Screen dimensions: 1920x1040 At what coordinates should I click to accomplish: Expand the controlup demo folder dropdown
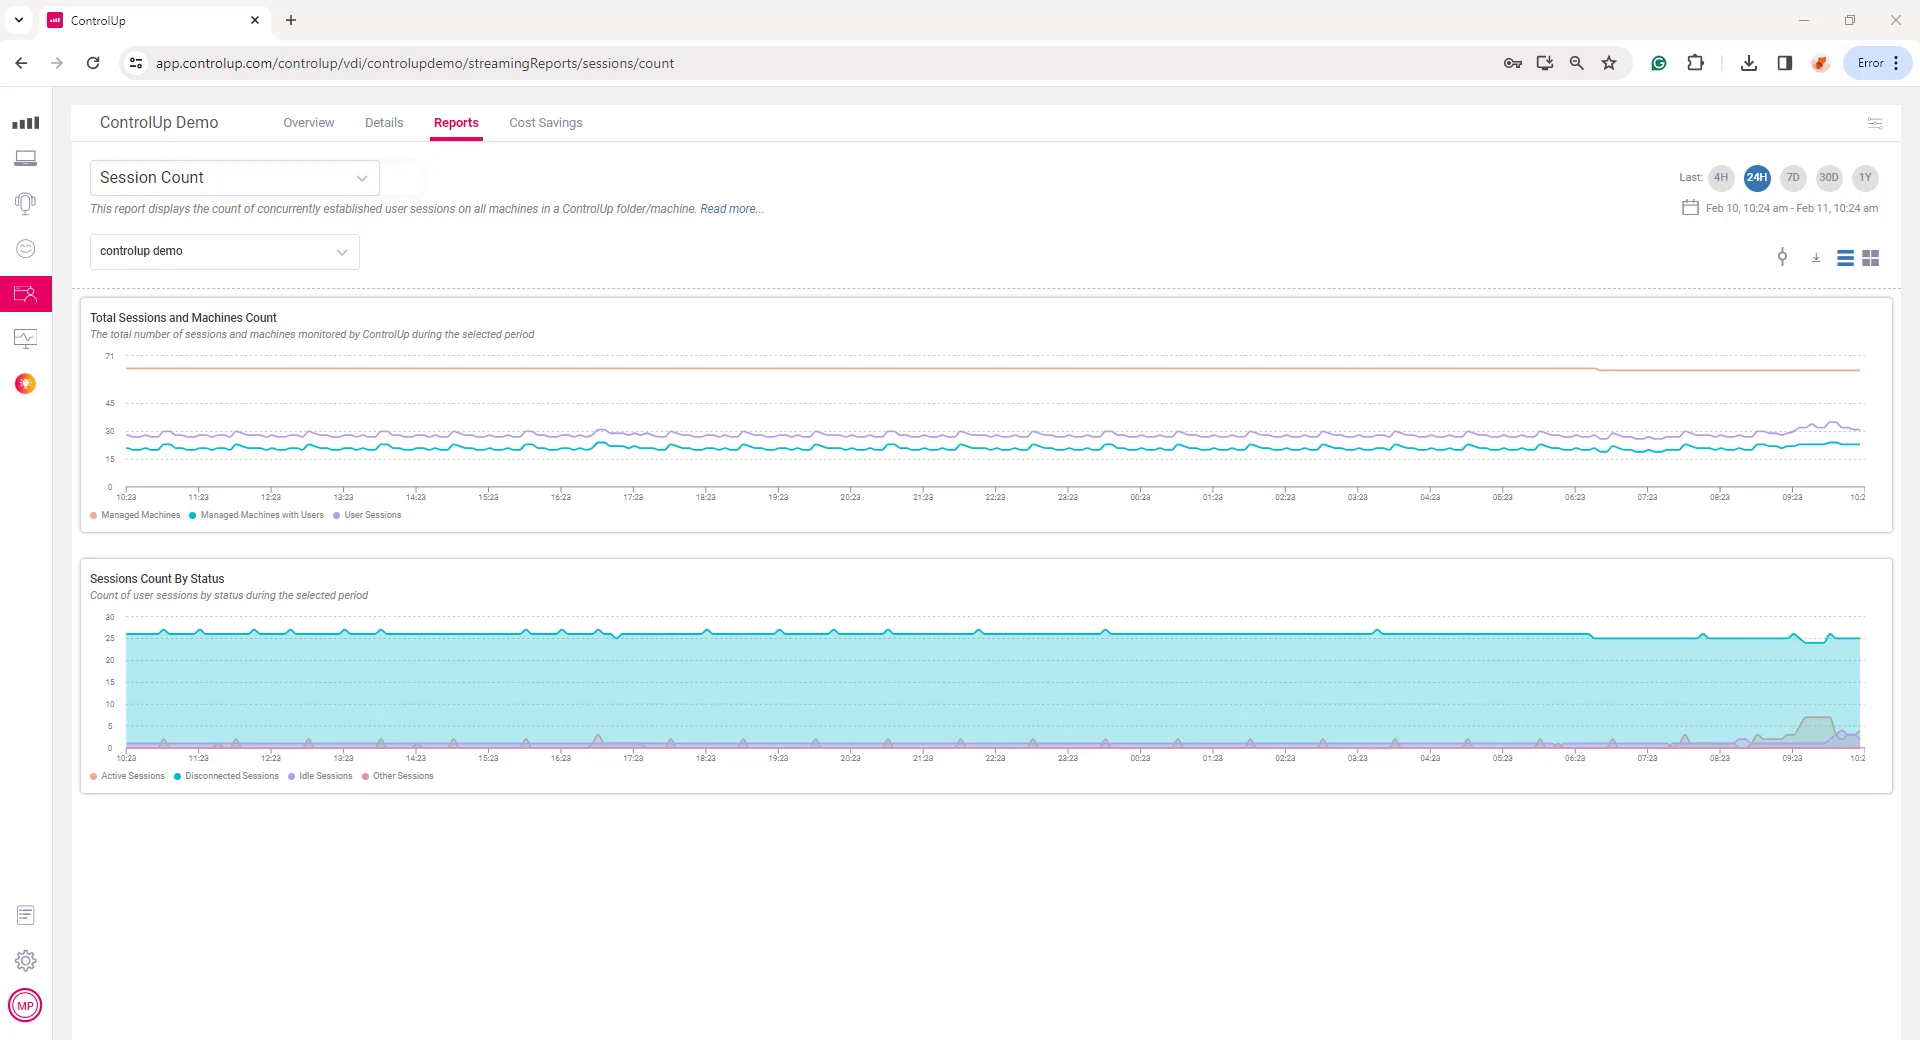pyautogui.click(x=225, y=251)
